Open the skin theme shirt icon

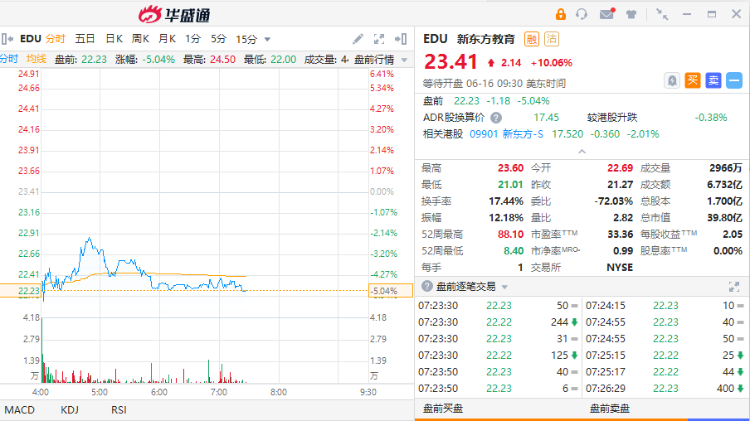click(x=631, y=14)
